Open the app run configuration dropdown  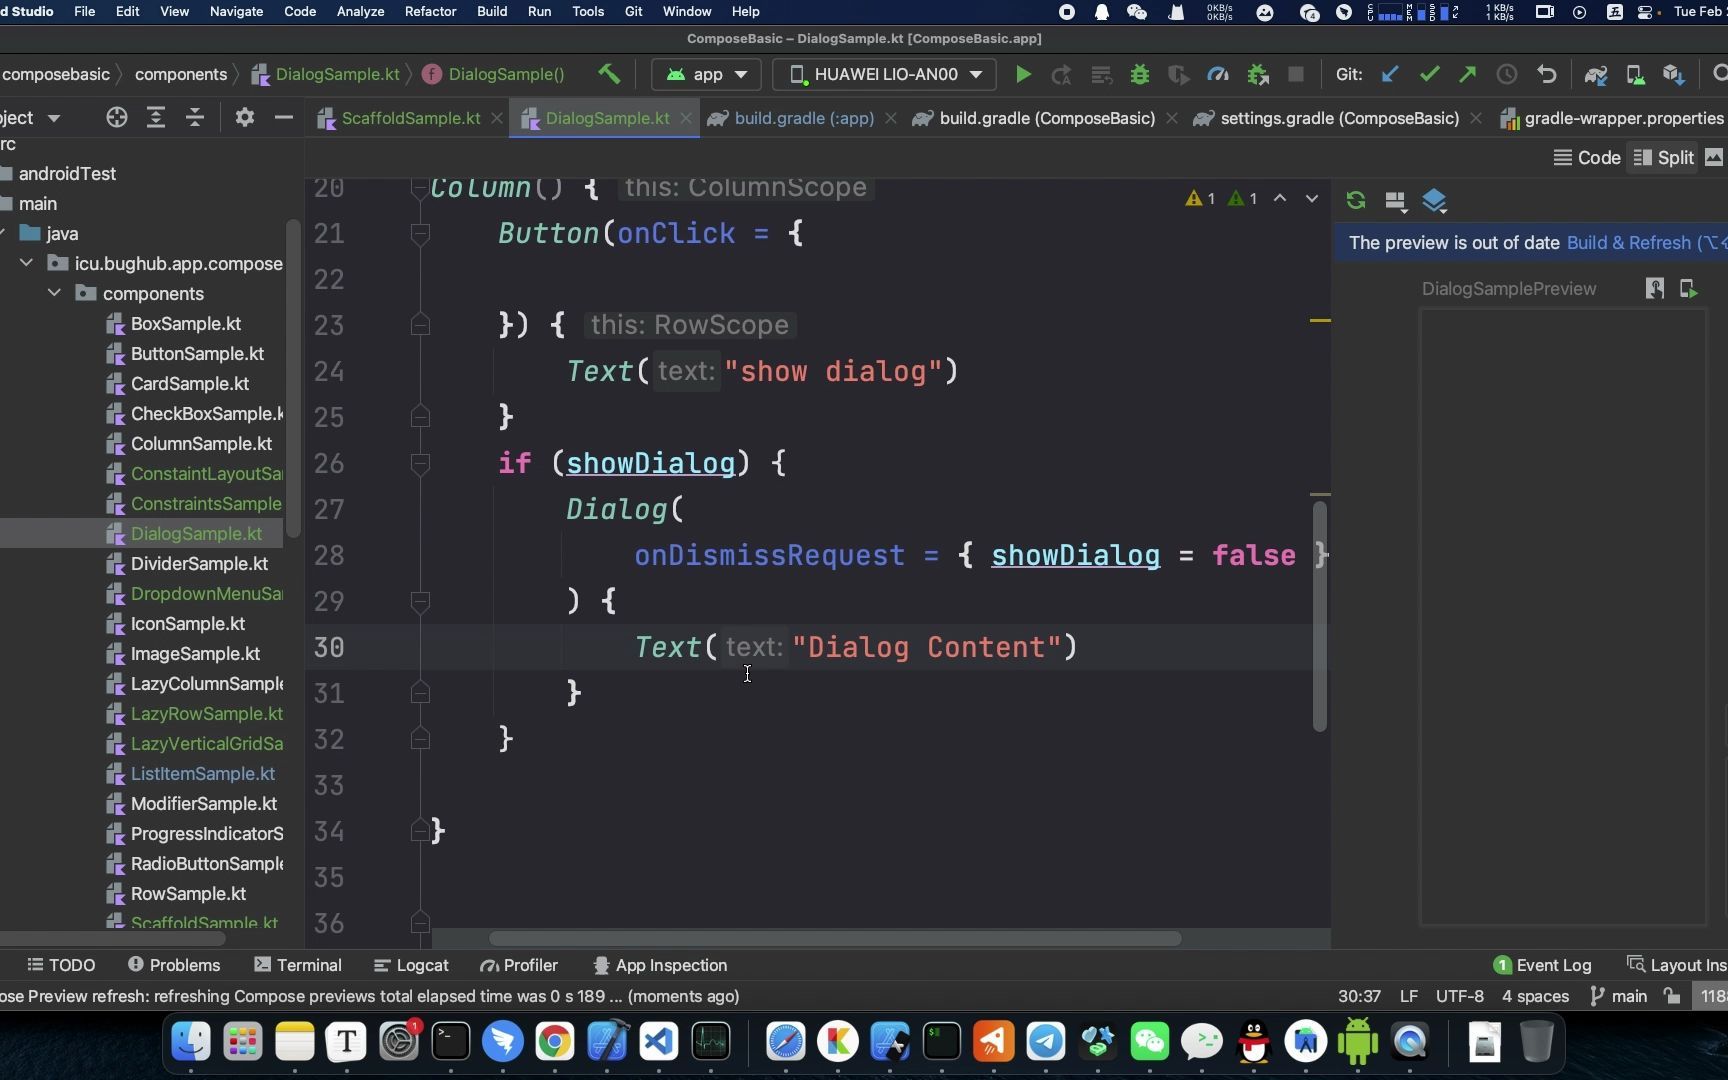(706, 74)
